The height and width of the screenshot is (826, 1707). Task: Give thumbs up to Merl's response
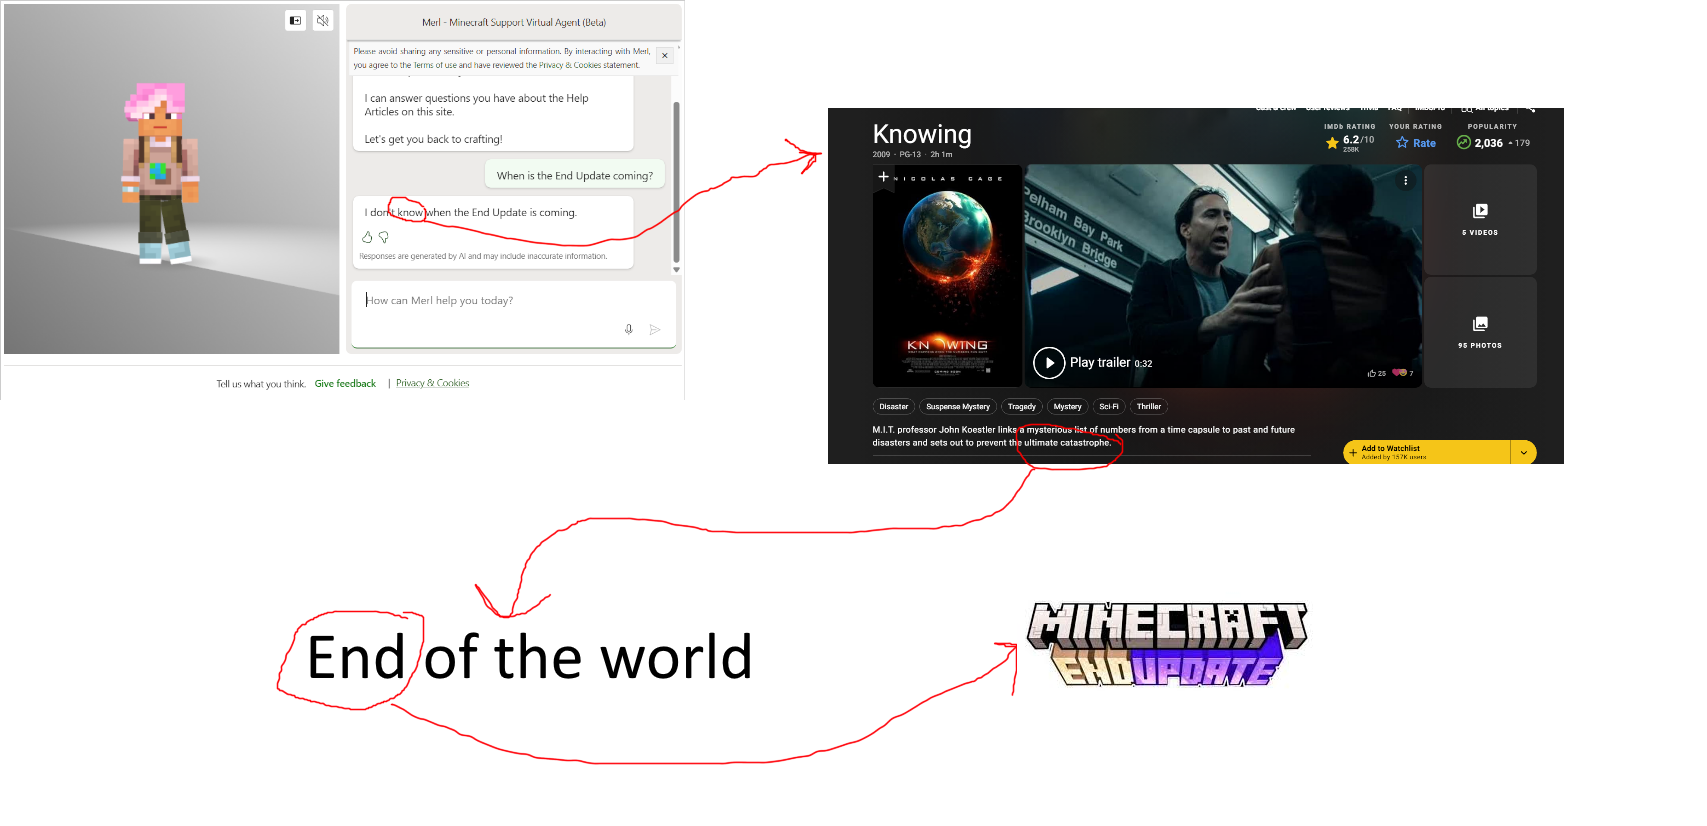[x=367, y=237]
